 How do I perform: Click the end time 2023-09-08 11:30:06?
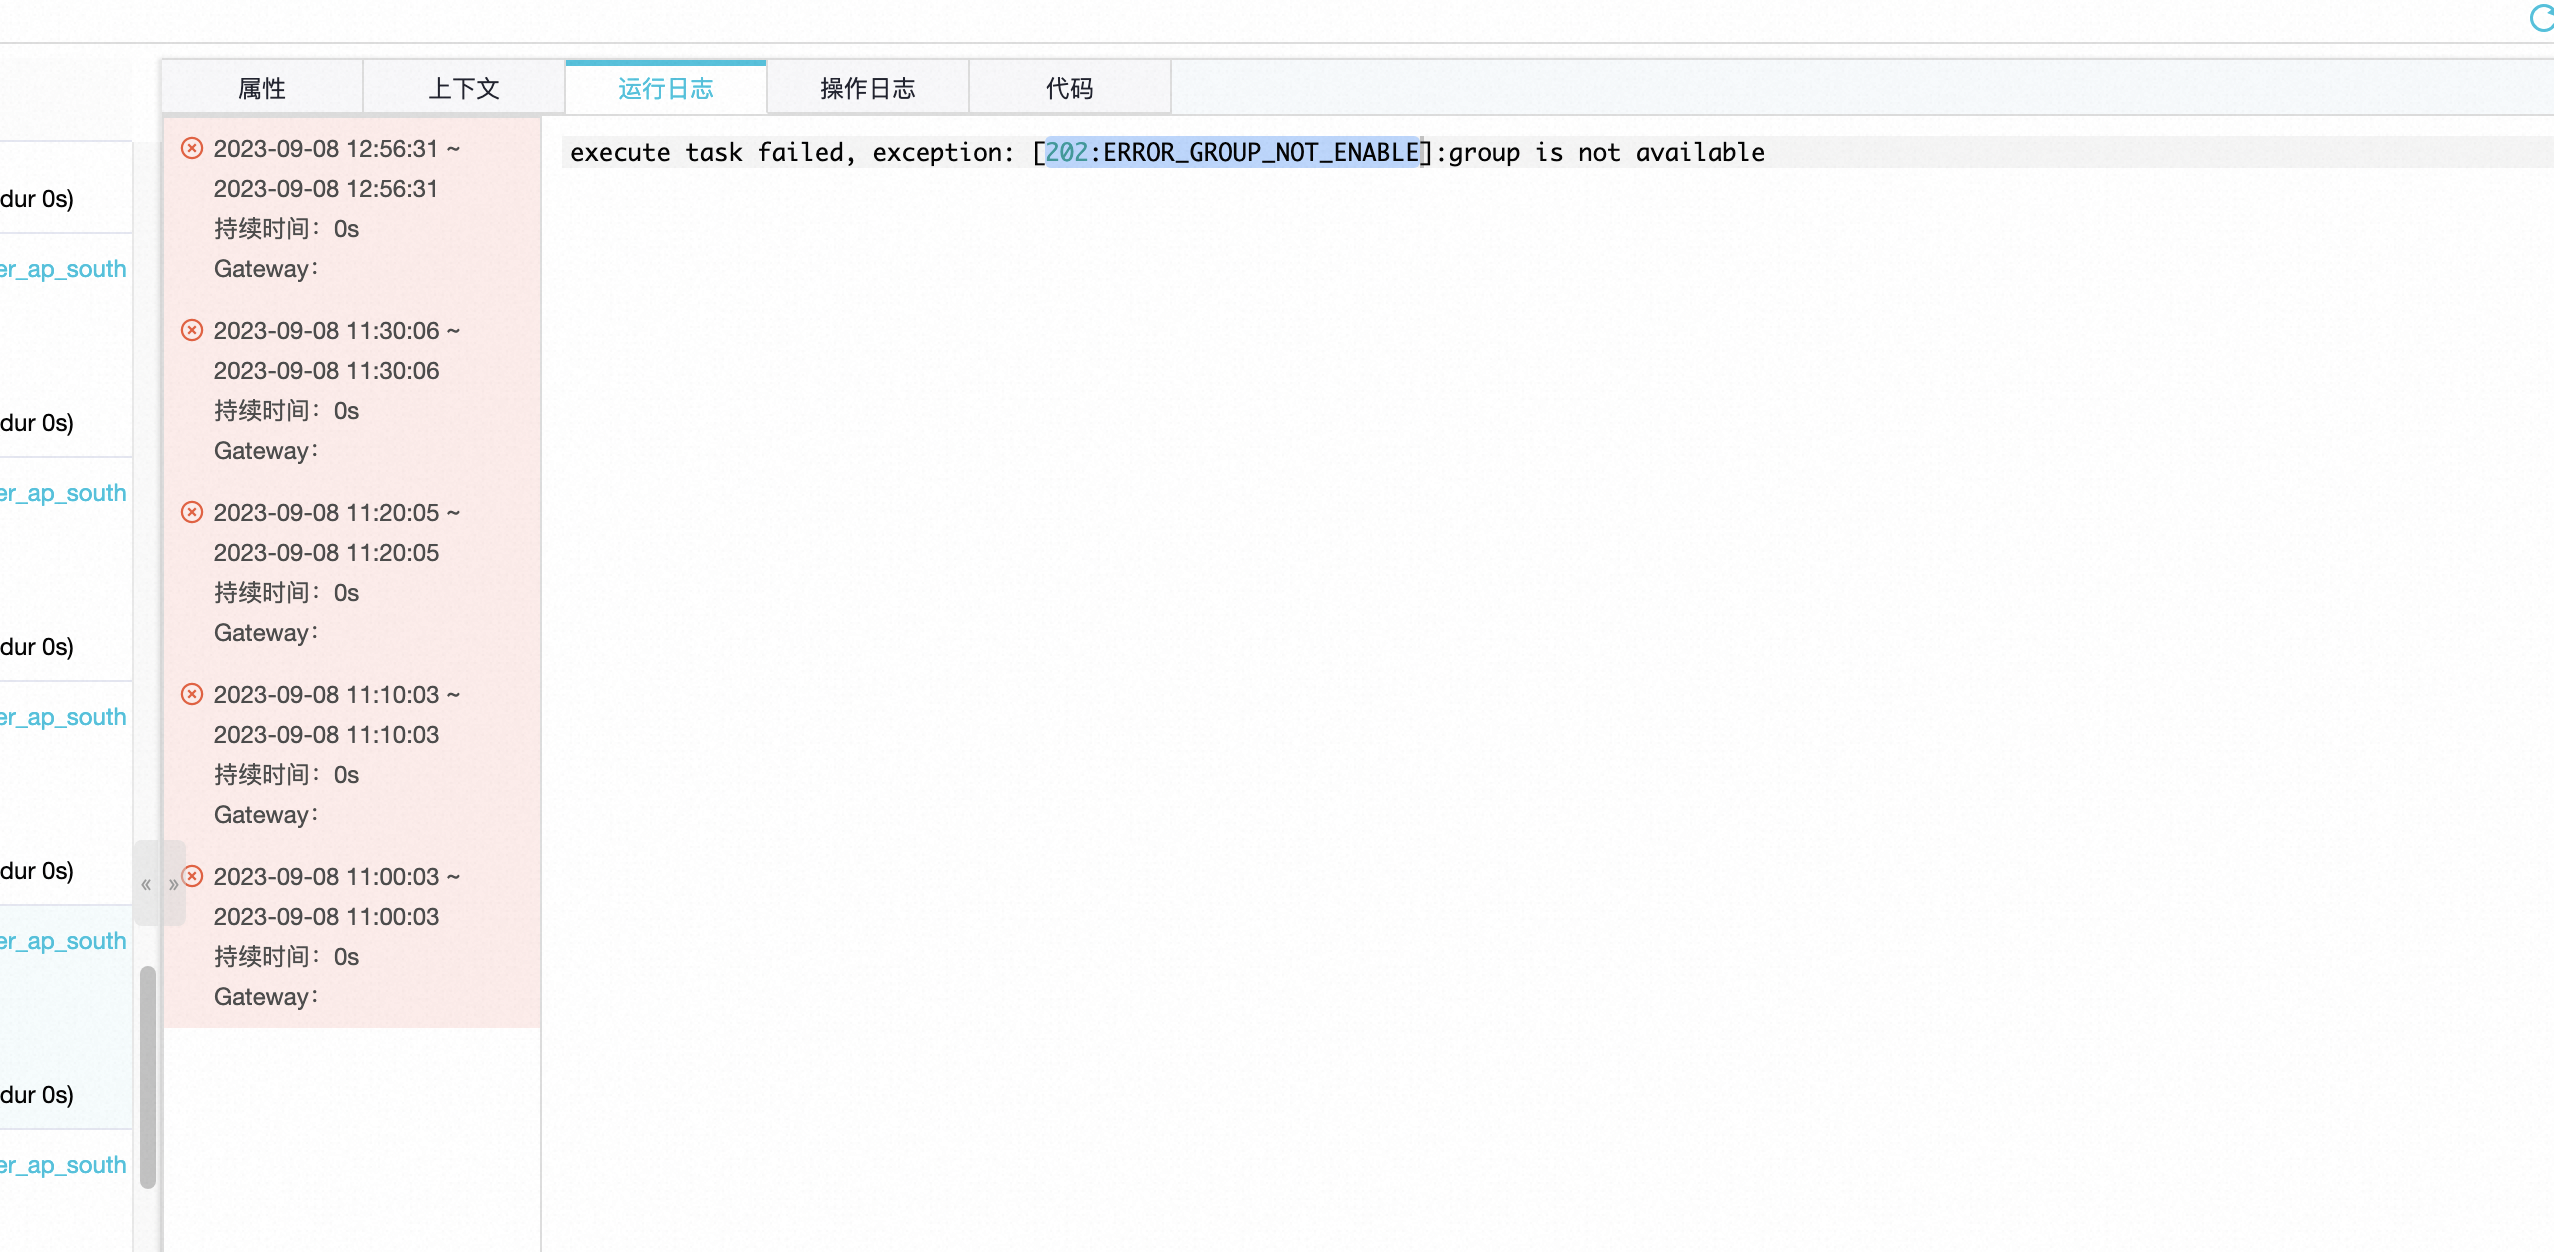tap(326, 370)
